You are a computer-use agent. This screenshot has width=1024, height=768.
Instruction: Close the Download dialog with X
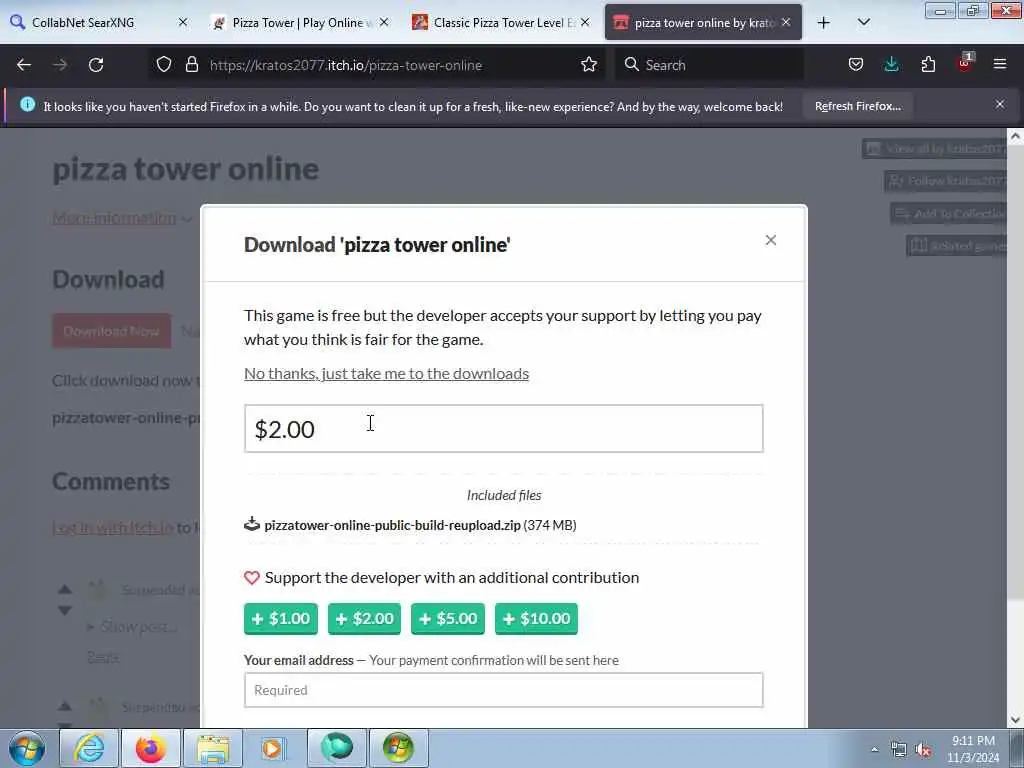pos(771,240)
